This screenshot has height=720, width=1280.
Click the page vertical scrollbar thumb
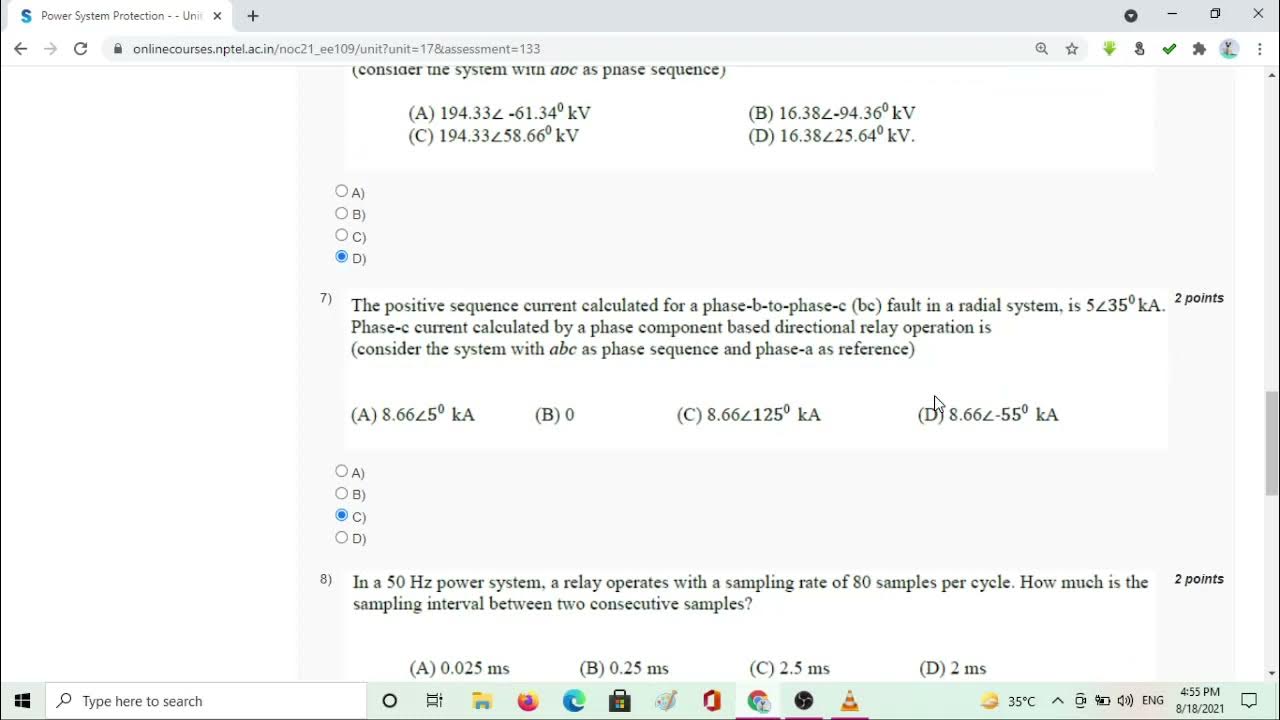click(x=1271, y=443)
